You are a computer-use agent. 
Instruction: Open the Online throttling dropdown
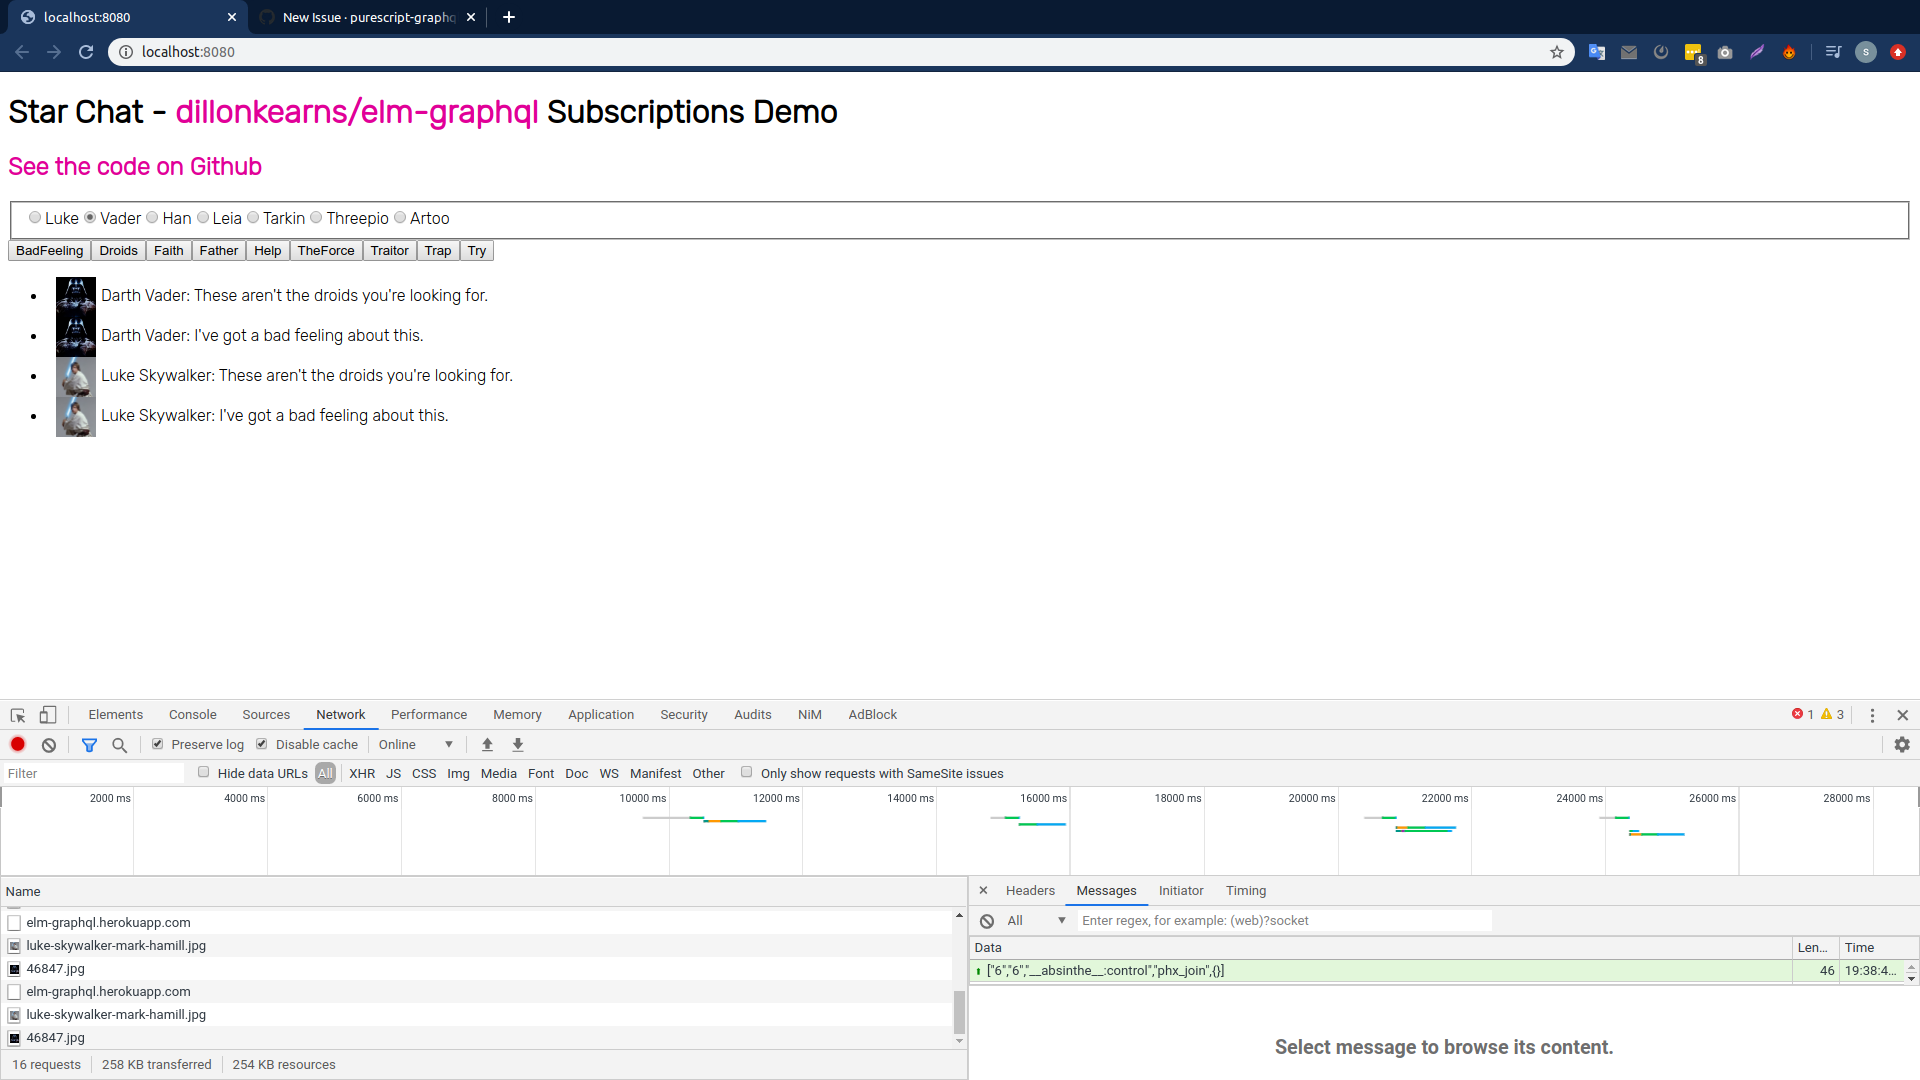click(x=416, y=744)
